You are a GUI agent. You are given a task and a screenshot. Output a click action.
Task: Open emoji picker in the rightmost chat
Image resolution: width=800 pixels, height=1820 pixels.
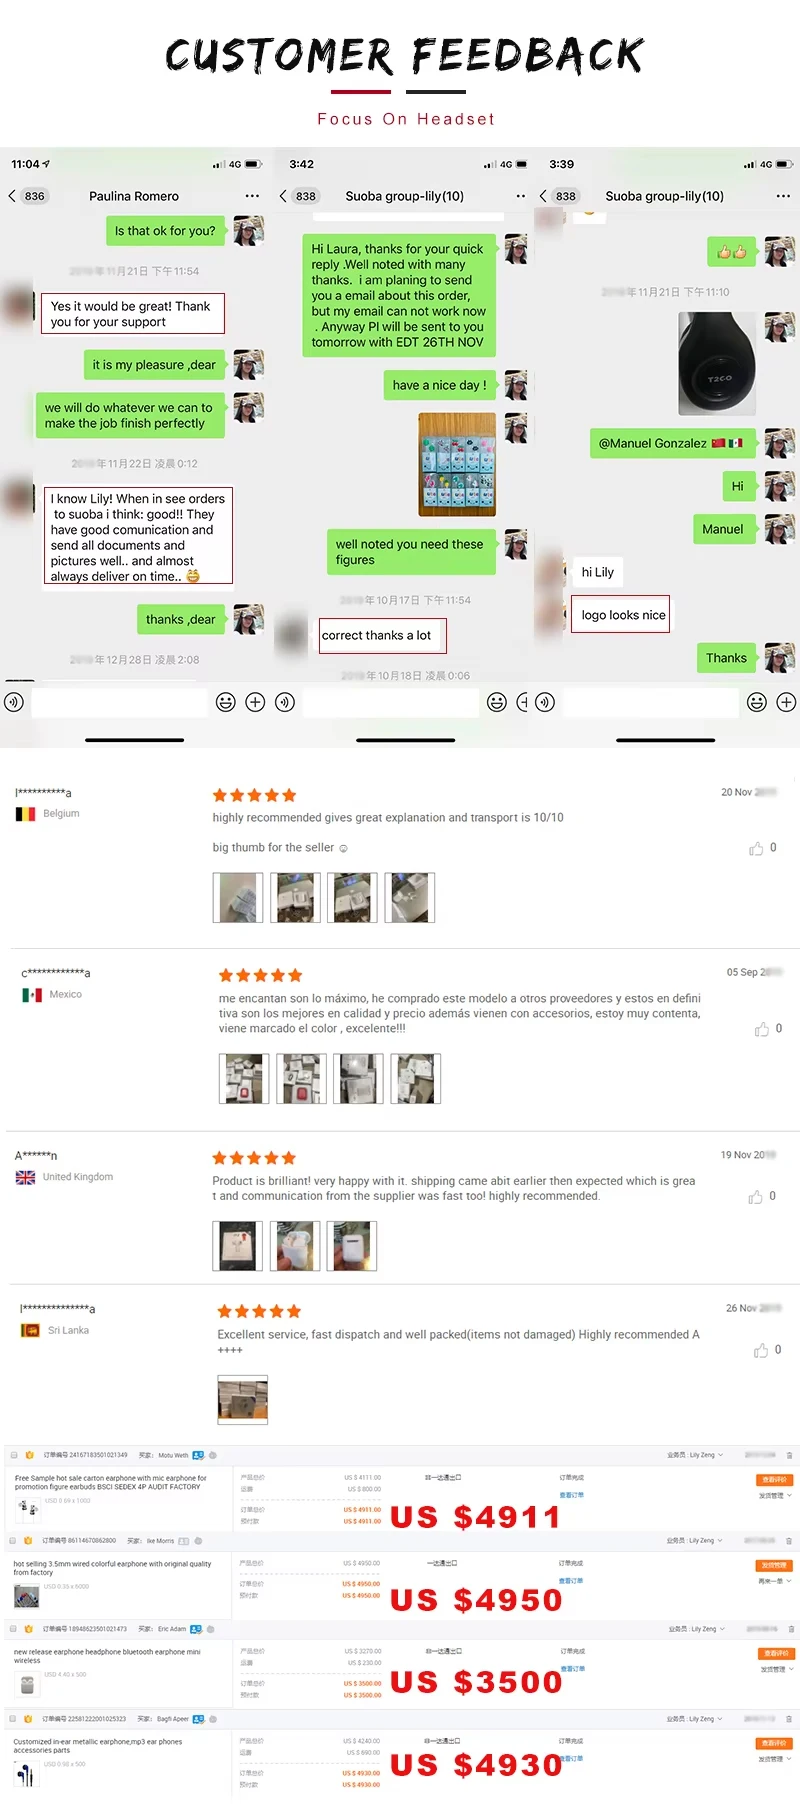[757, 702]
